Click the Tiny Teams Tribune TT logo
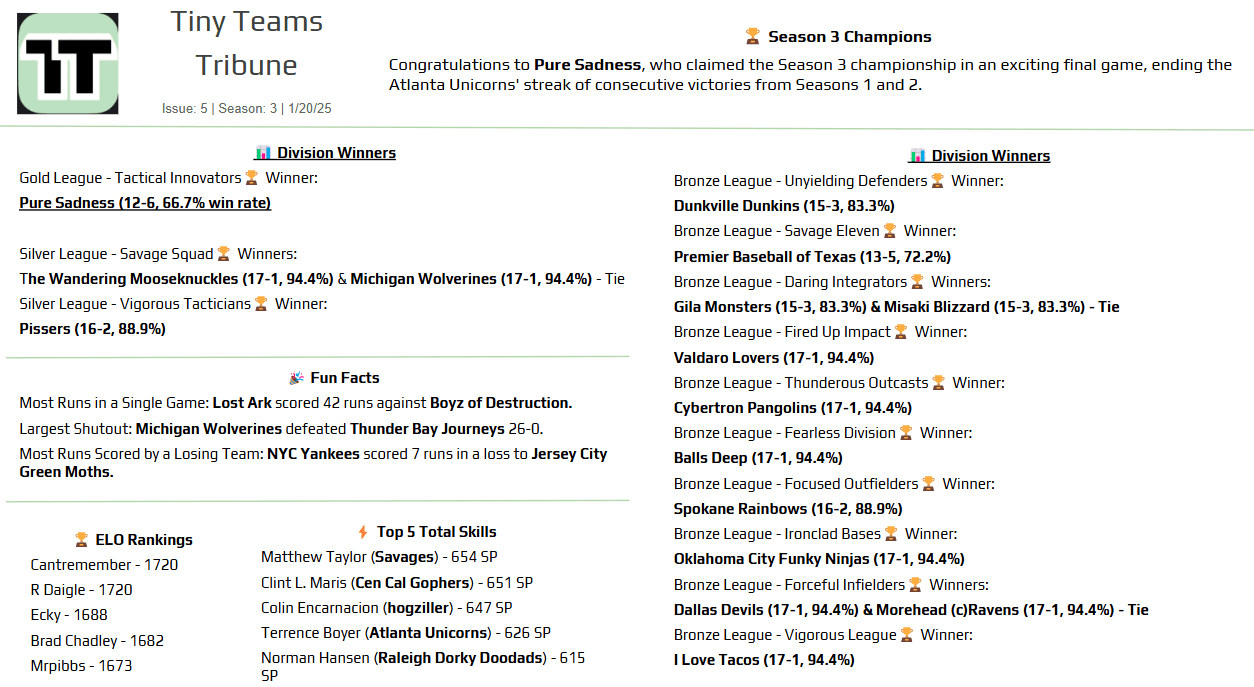This screenshot has height=687, width=1254. pos(68,63)
